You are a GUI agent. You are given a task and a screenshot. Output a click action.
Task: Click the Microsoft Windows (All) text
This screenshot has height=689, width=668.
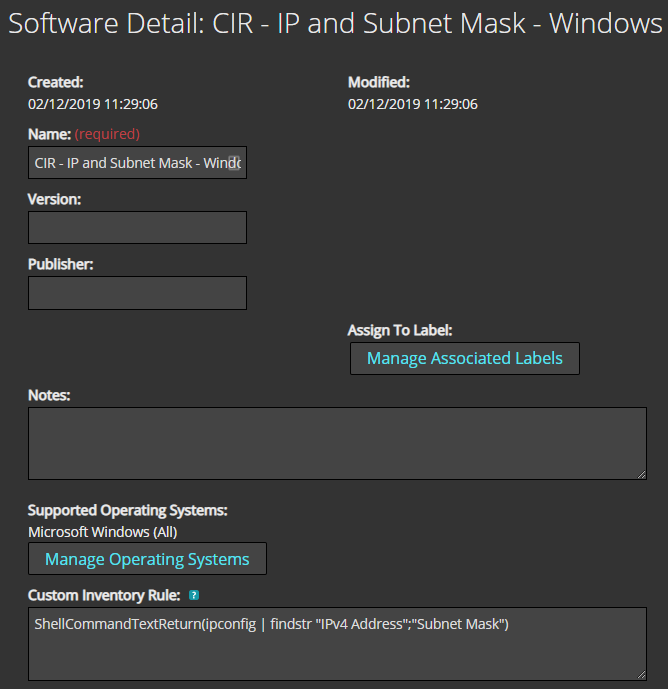(102, 532)
